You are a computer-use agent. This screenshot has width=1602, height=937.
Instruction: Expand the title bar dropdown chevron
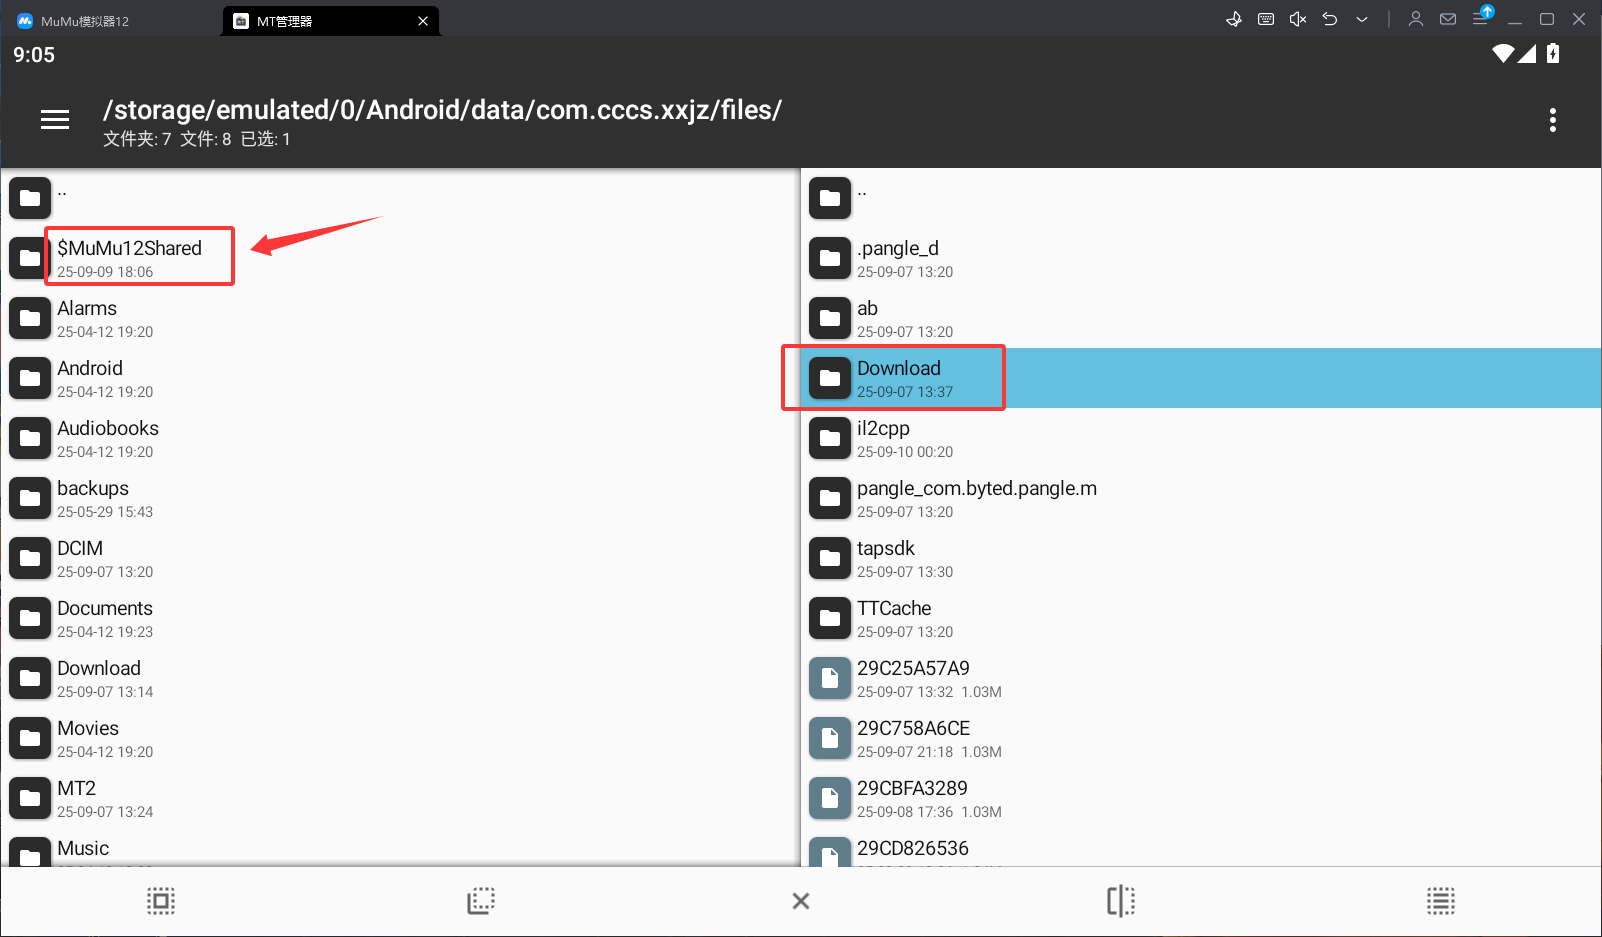click(1362, 19)
